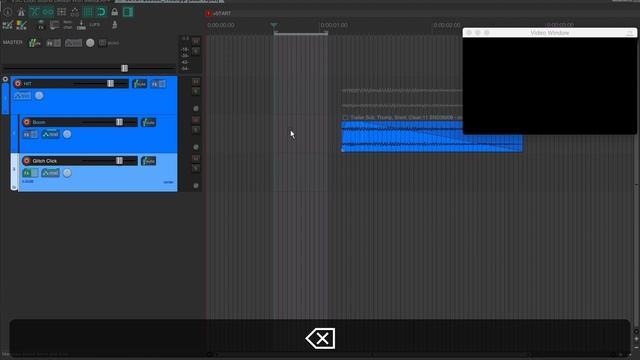
Task: Click the Boom track pan knob
Action: [x=67, y=134]
